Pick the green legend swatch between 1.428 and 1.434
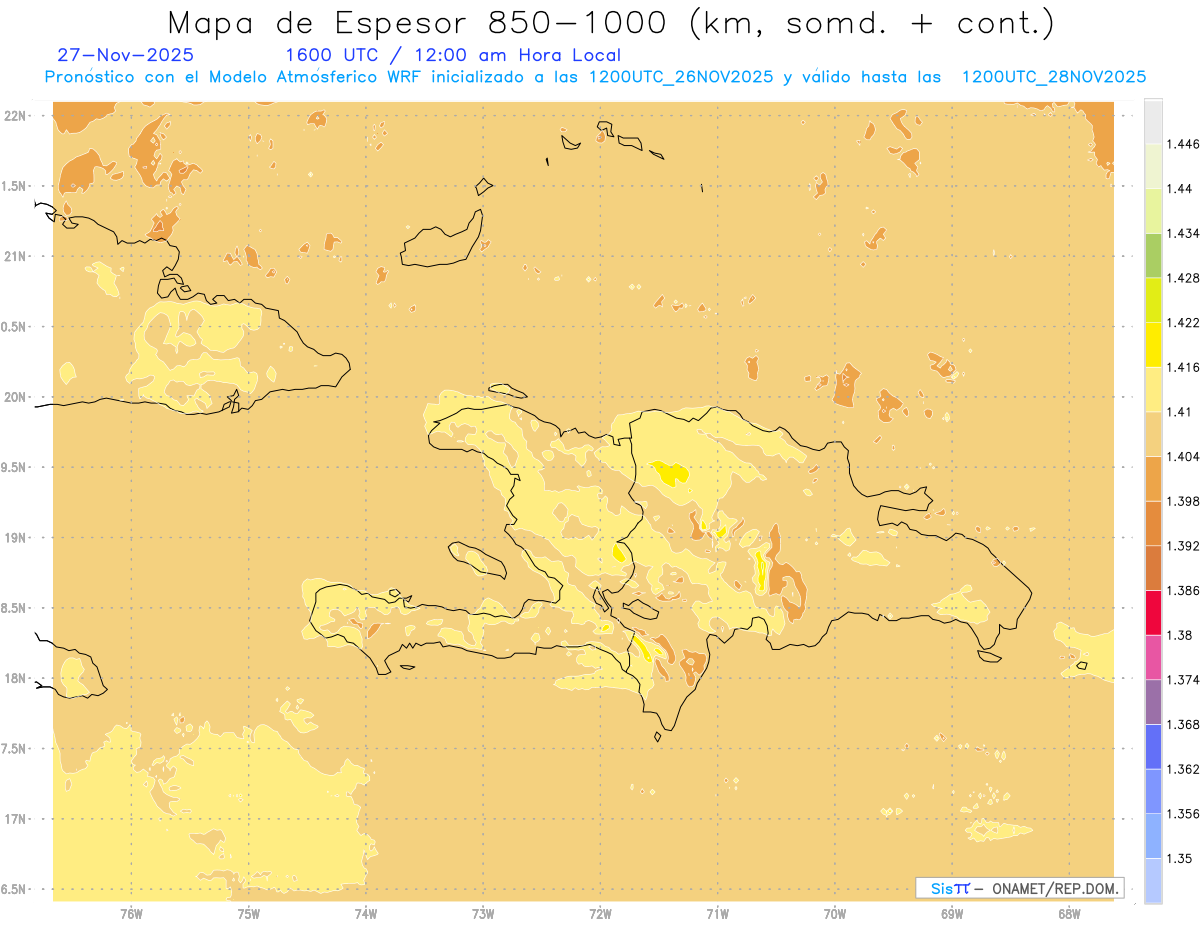The image size is (1200, 927). [1153, 255]
